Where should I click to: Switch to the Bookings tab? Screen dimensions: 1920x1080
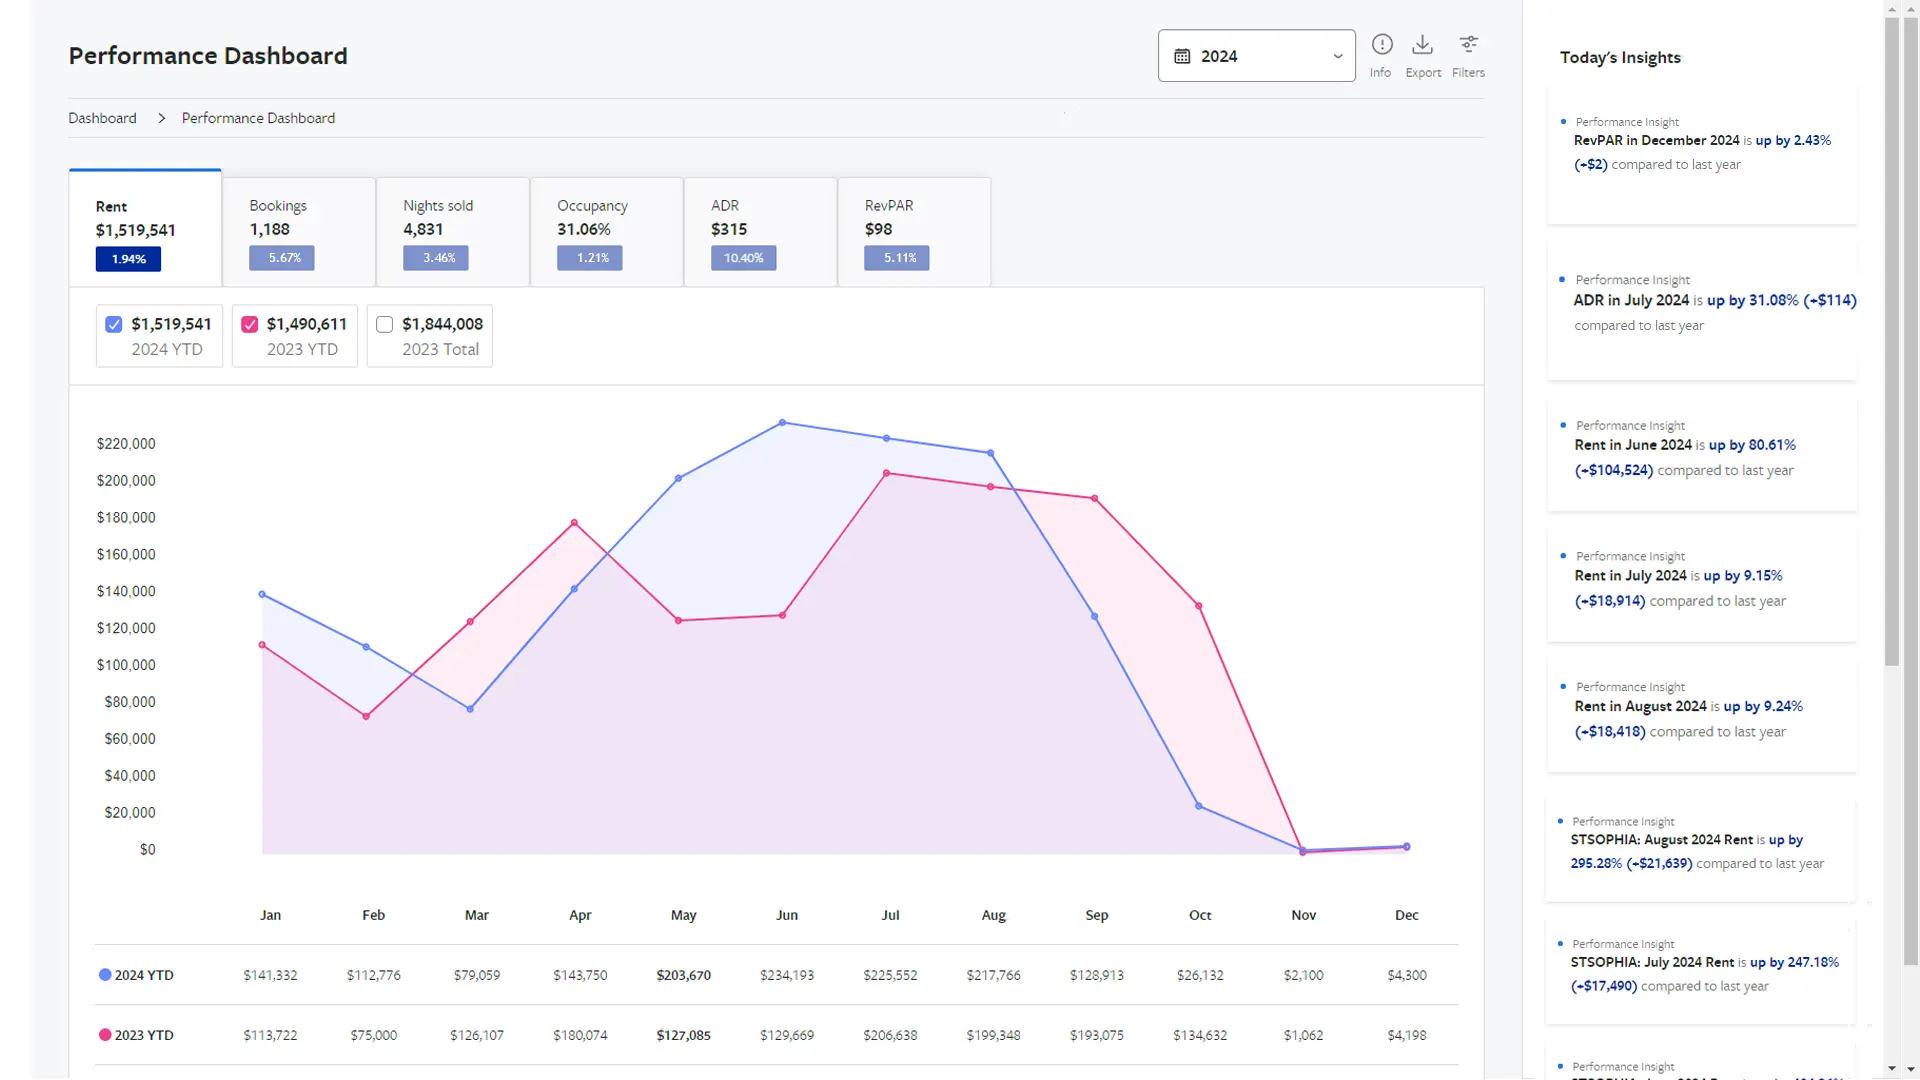[299, 232]
